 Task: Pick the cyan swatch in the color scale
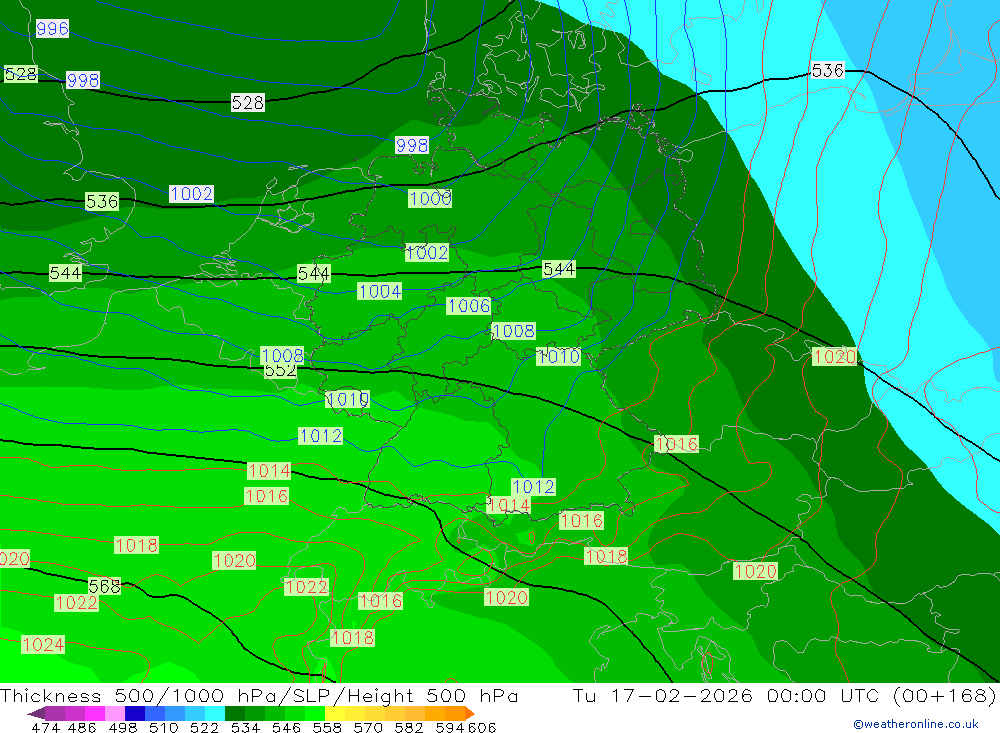[x=215, y=713]
